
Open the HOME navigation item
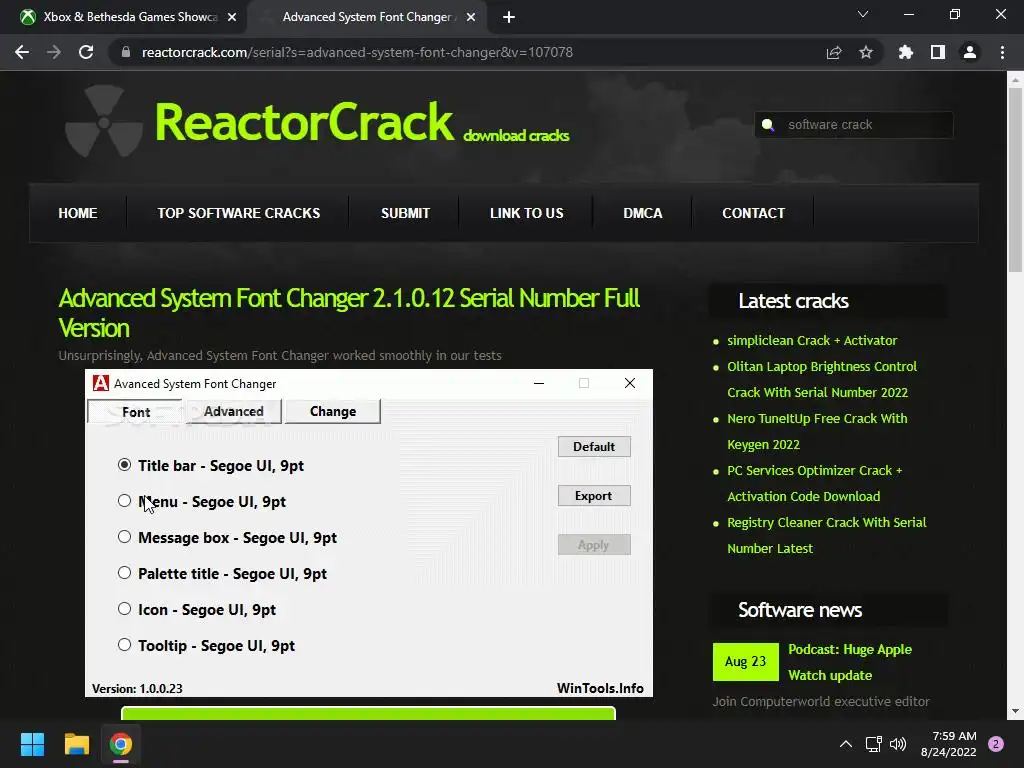[x=78, y=213]
